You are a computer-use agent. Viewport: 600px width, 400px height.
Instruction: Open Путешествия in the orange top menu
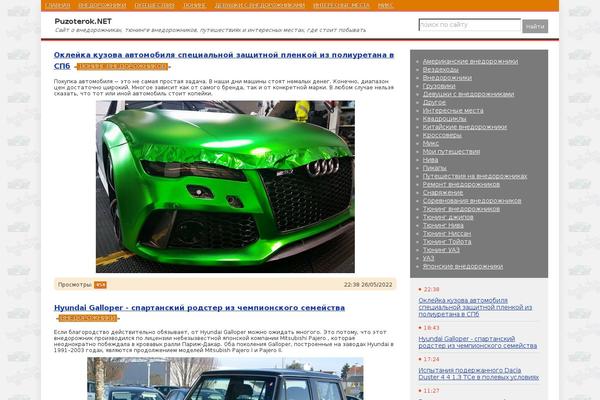point(155,5)
